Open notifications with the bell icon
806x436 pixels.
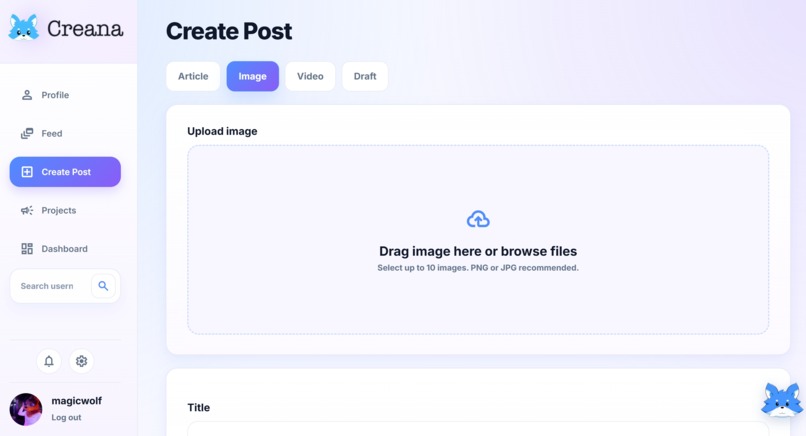pyautogui.click(x=49, y=361)
